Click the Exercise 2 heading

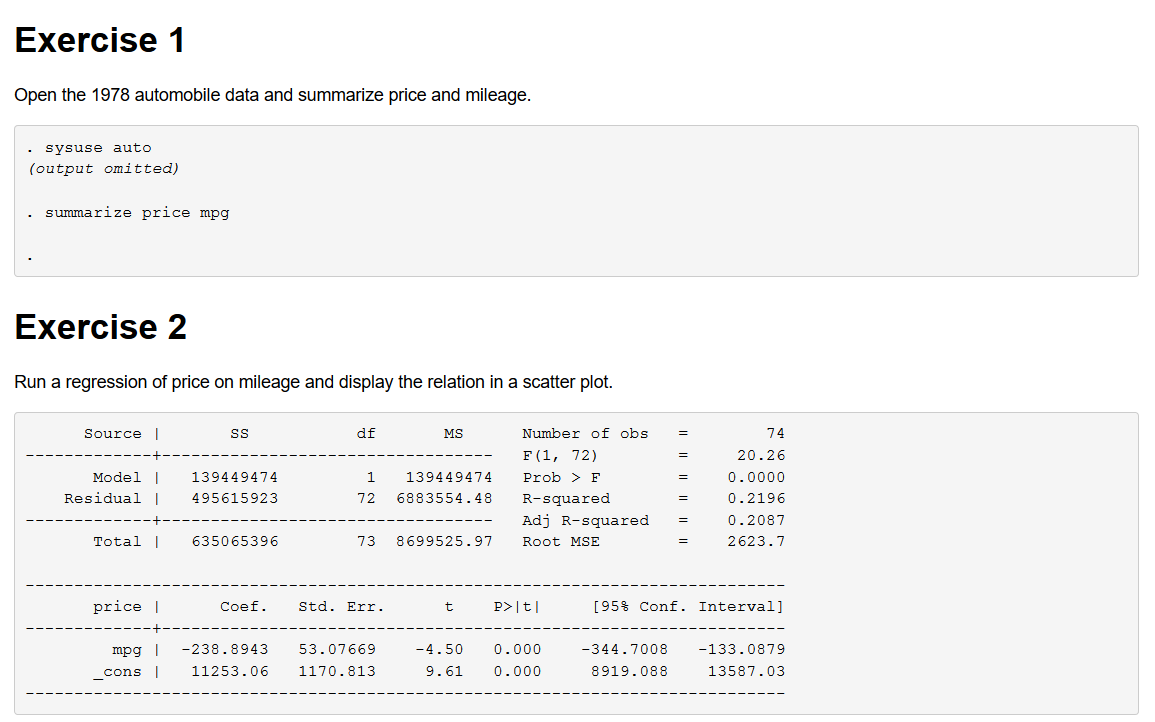pos(100,328)
